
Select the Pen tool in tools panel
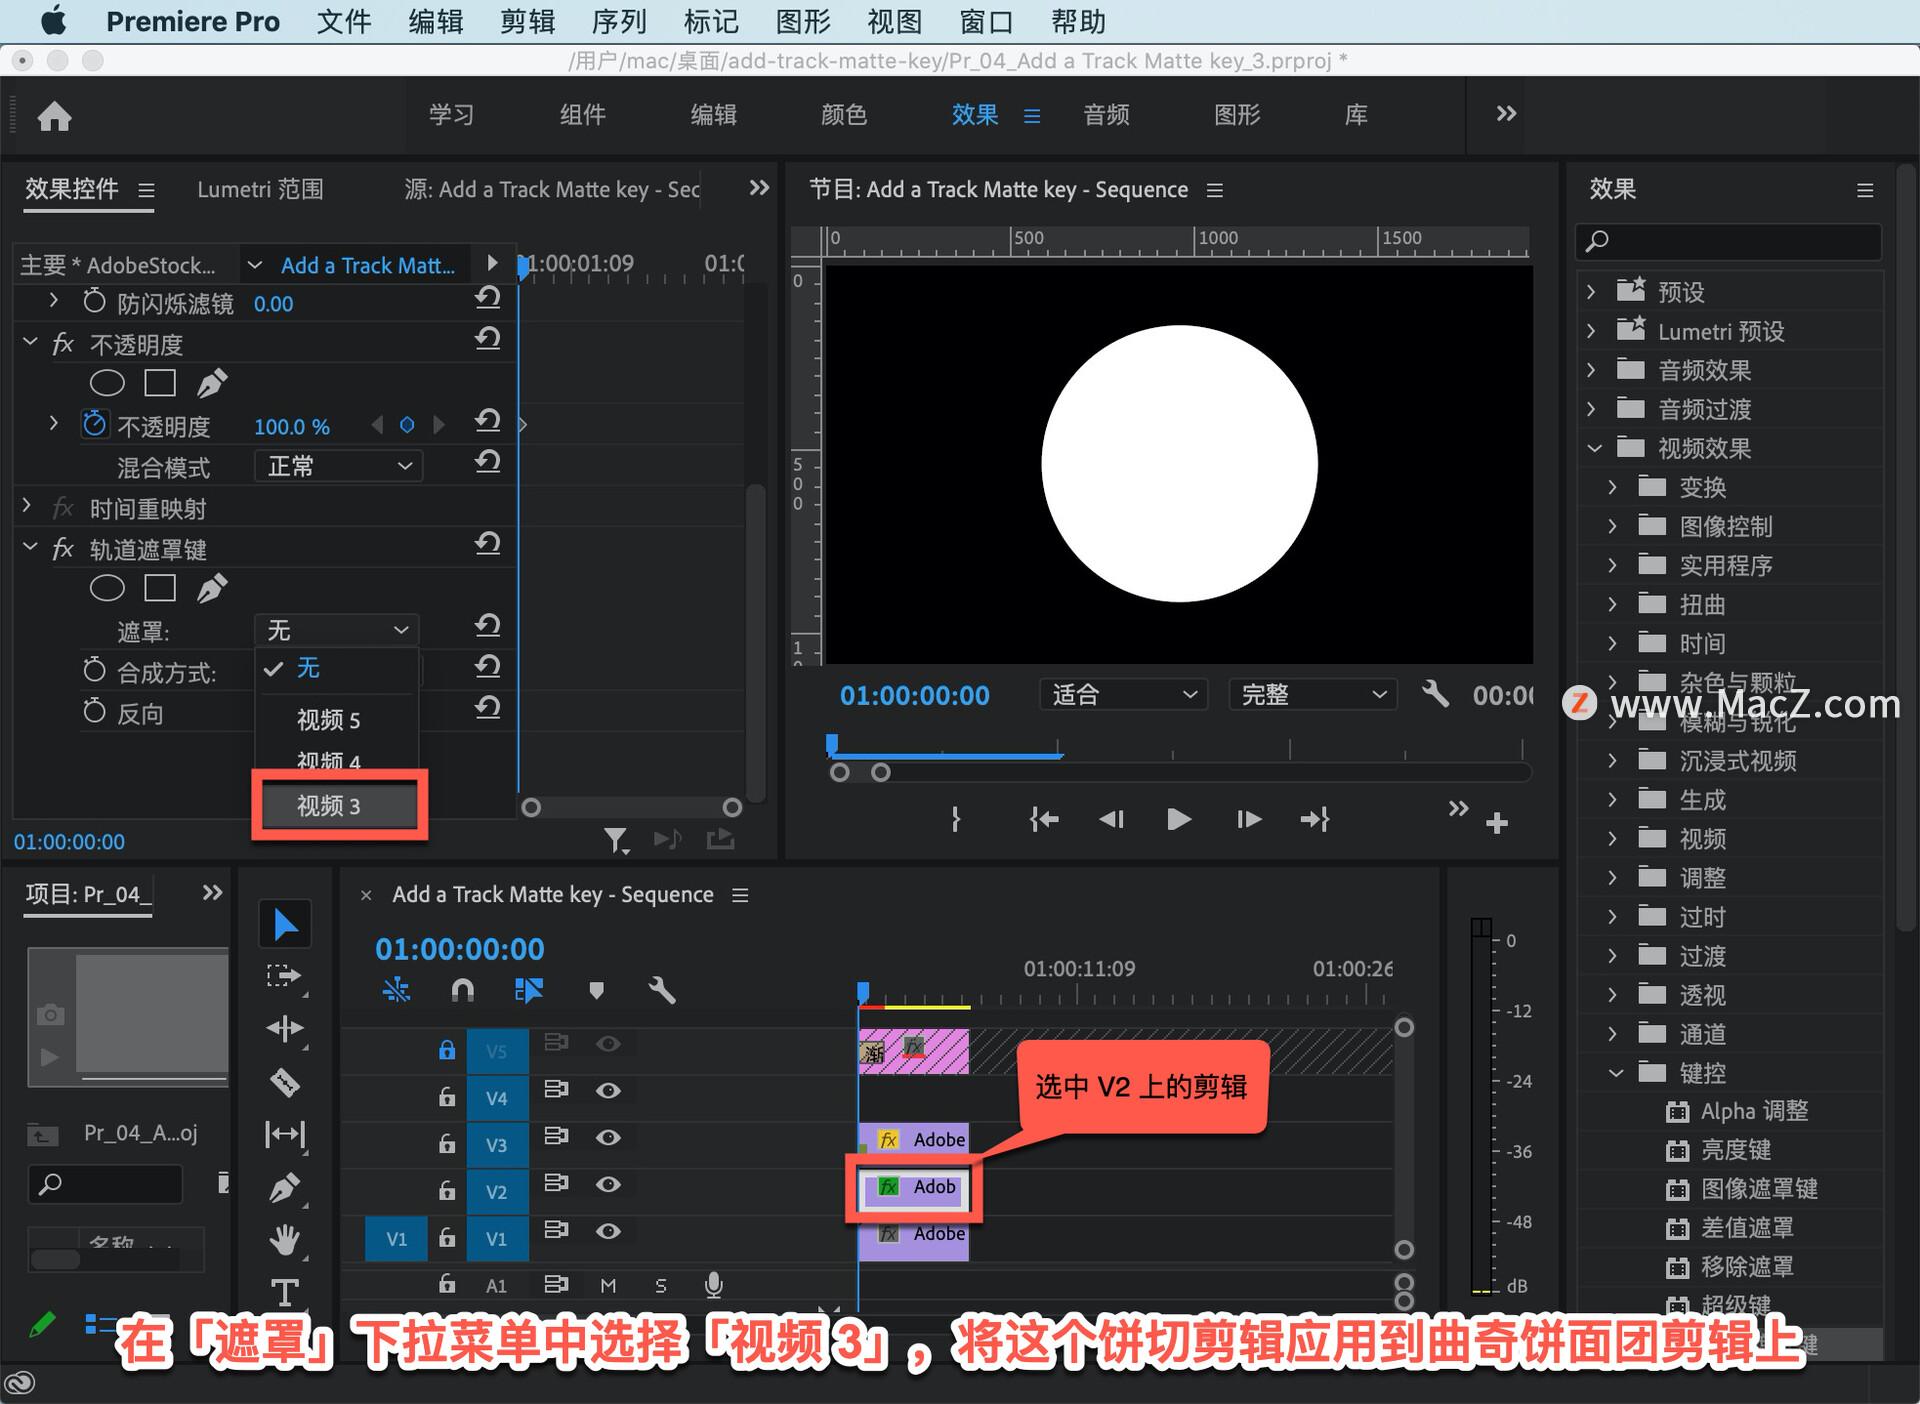(x=285, y=1187)
